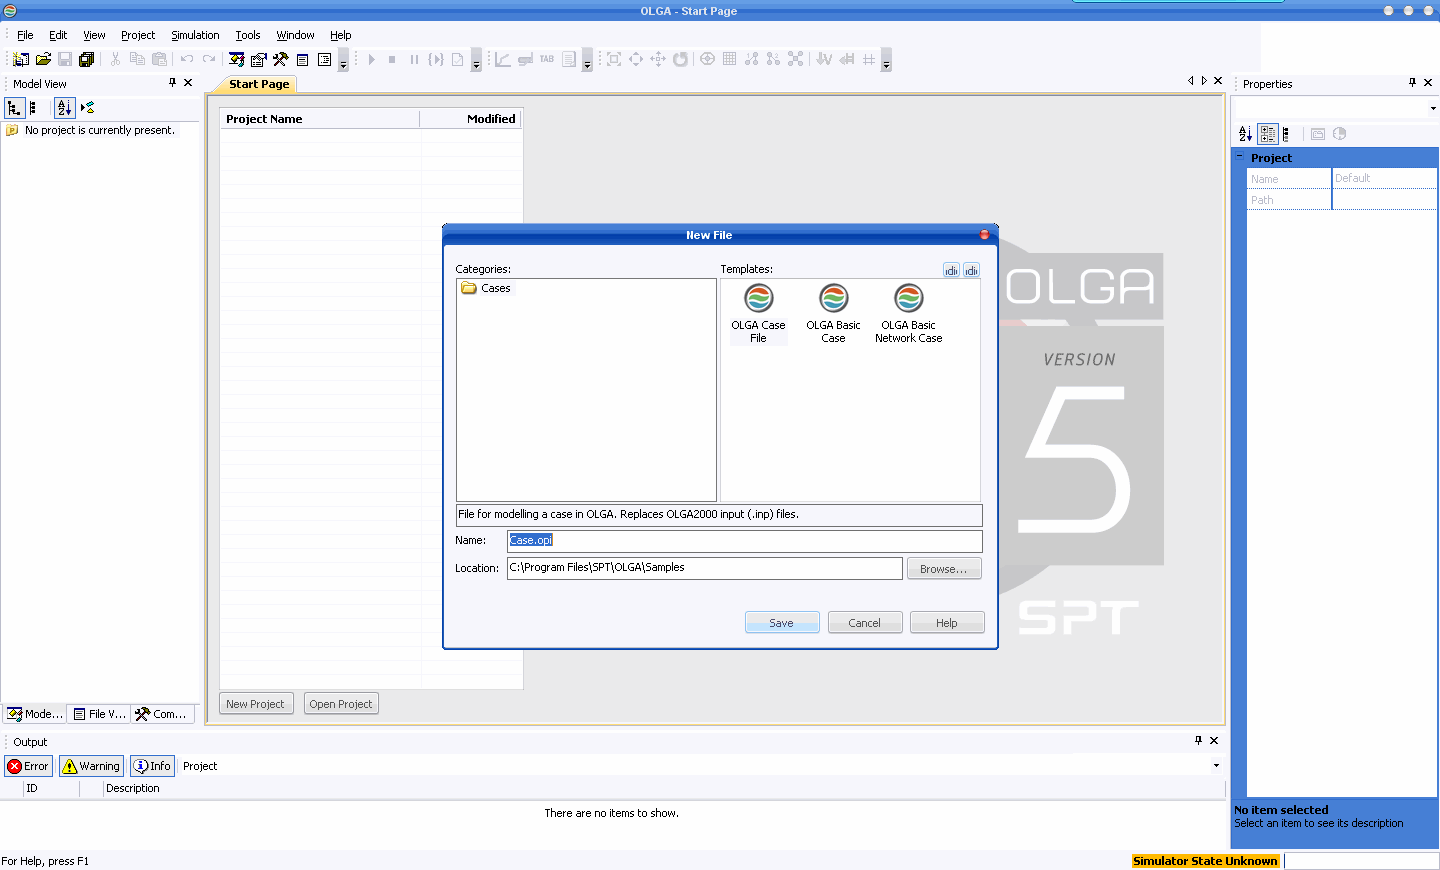Click the Copy toolbar icon

137,60
